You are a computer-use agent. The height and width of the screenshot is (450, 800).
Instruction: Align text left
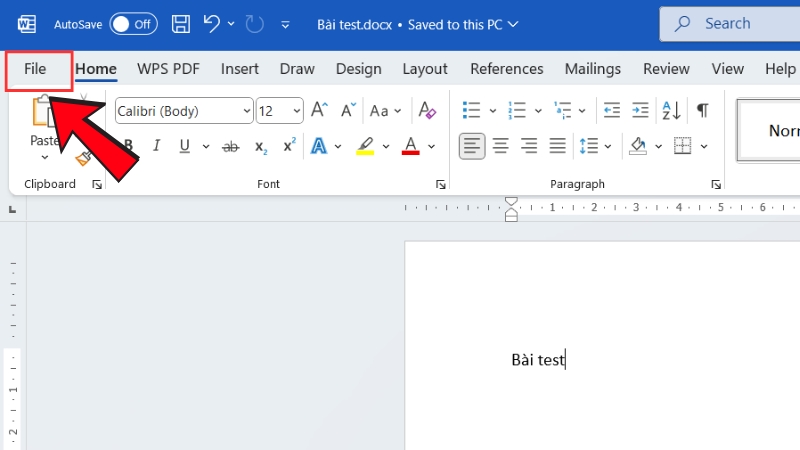471,146
